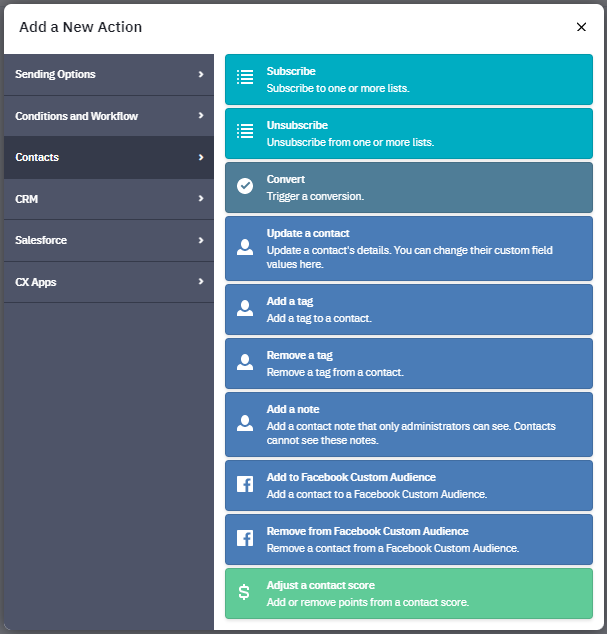
Task: Expand Sending Options chevron arrow
Action: click(x=201, y=74)
